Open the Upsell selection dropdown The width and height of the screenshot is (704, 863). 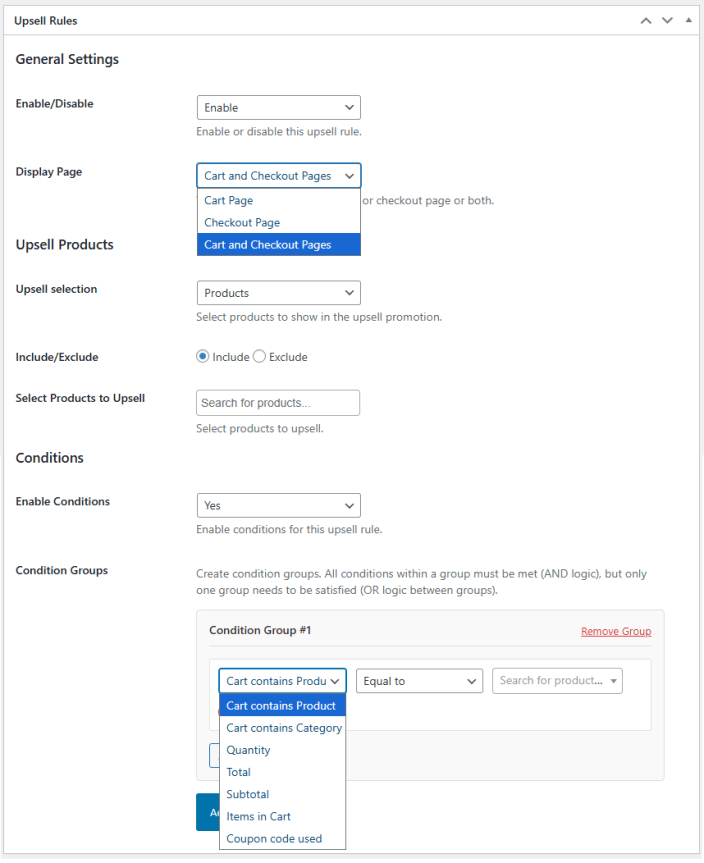(x=278, y=293)
